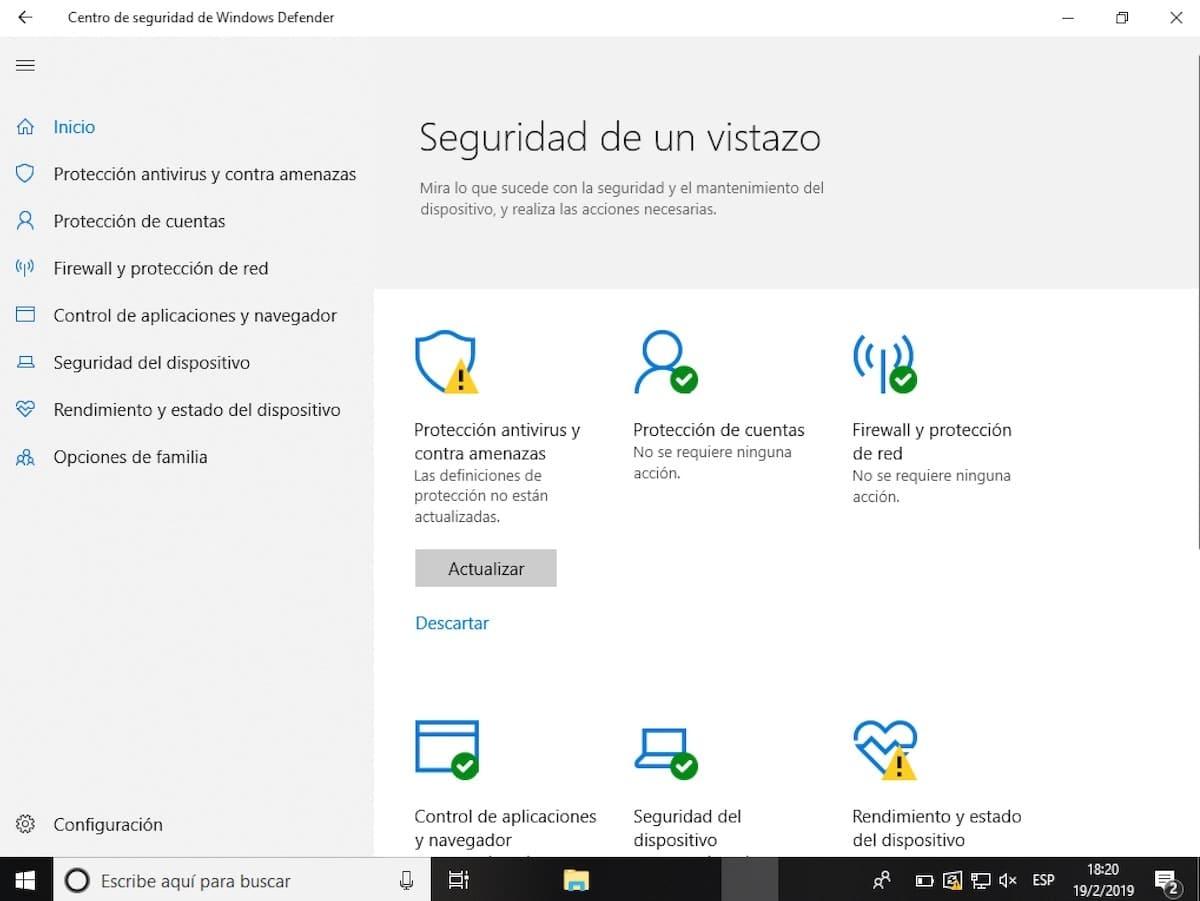Select Inicio from the sidebar menu
This screenshot has height=901, width=1200.
74,126
